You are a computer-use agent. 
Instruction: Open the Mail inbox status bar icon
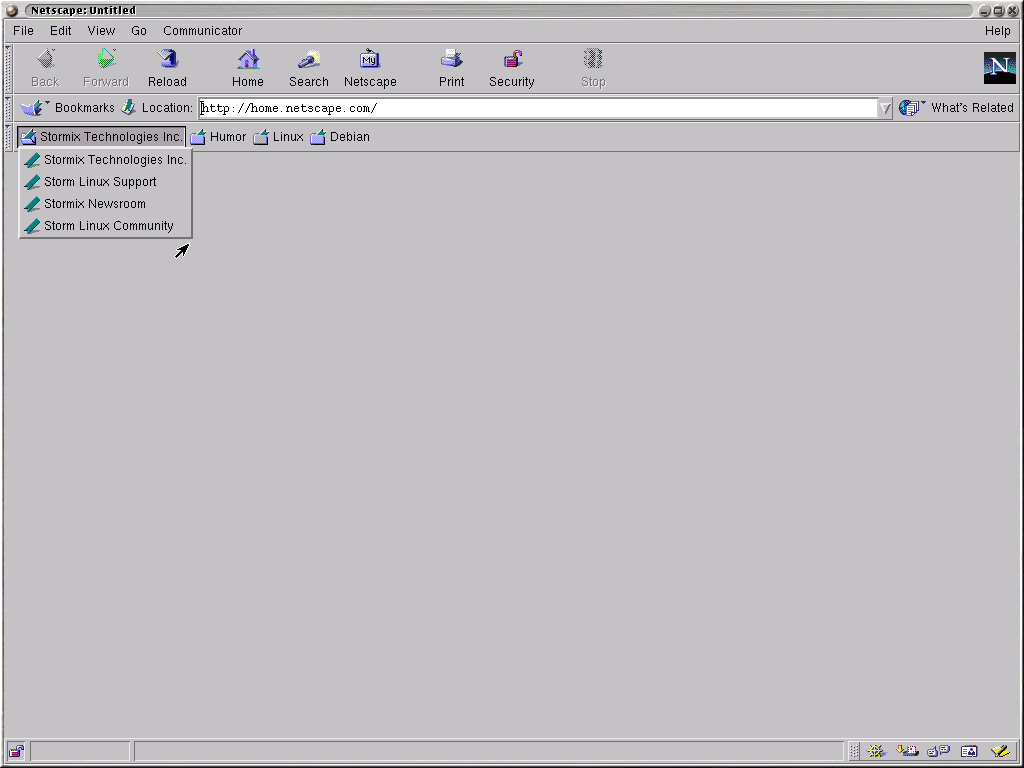click(908, 751)
